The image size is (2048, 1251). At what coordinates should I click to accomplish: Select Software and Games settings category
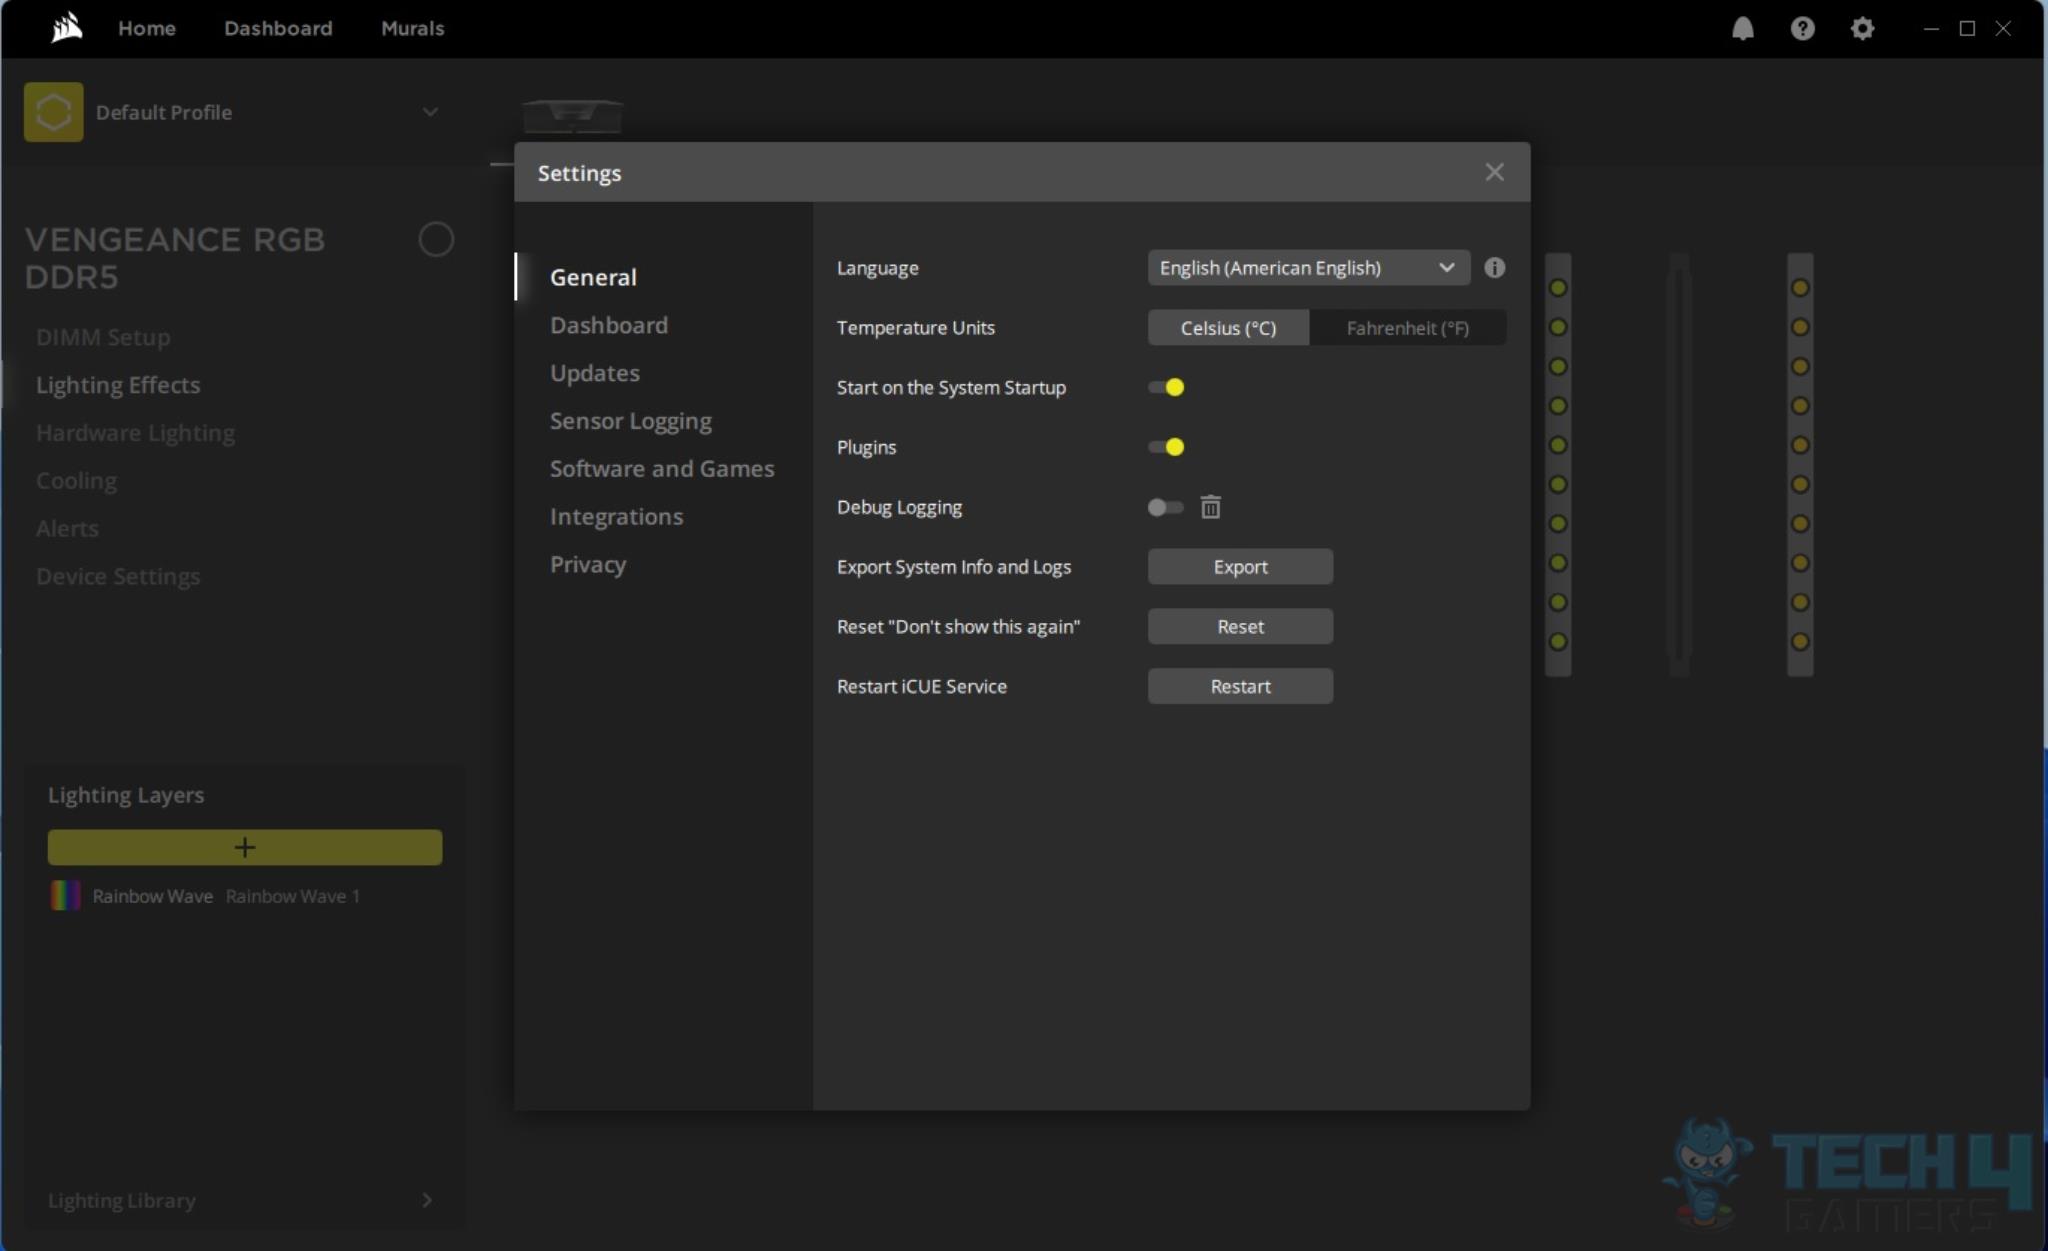[x=662, y=469]
